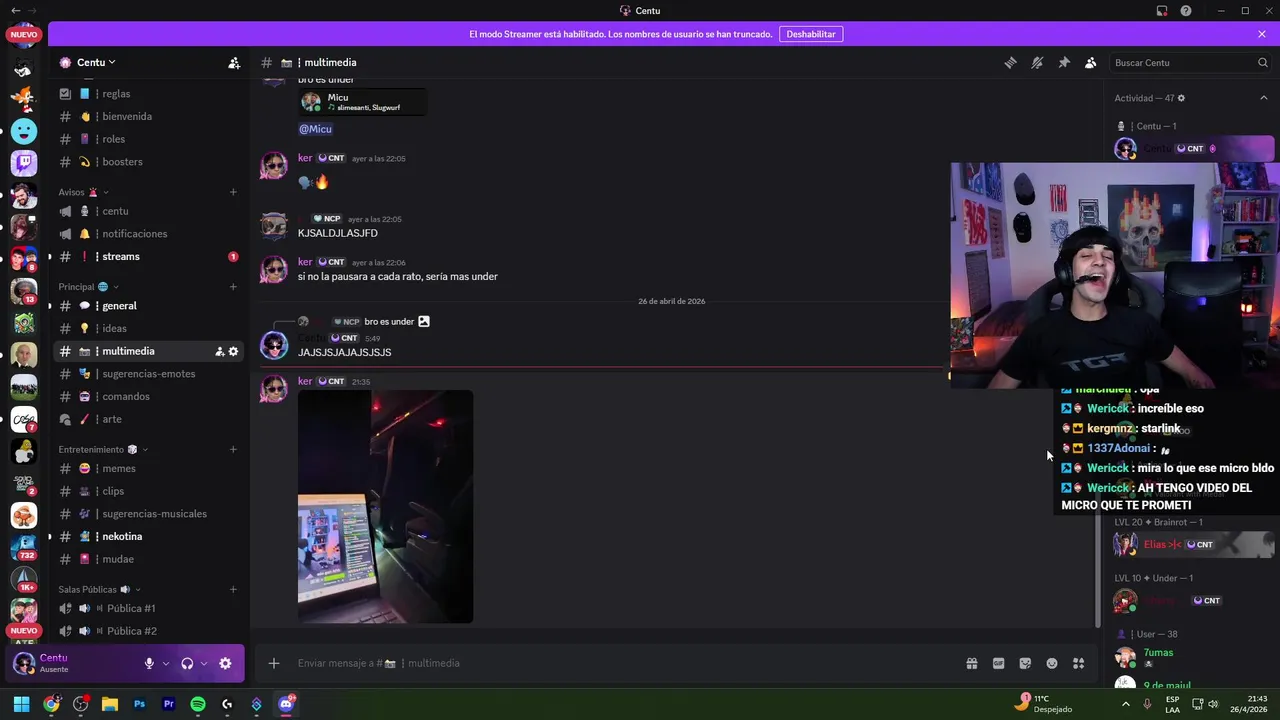Open microphone input options arrow
This screenshot has width=1280, height=720.
click(166, 664)
